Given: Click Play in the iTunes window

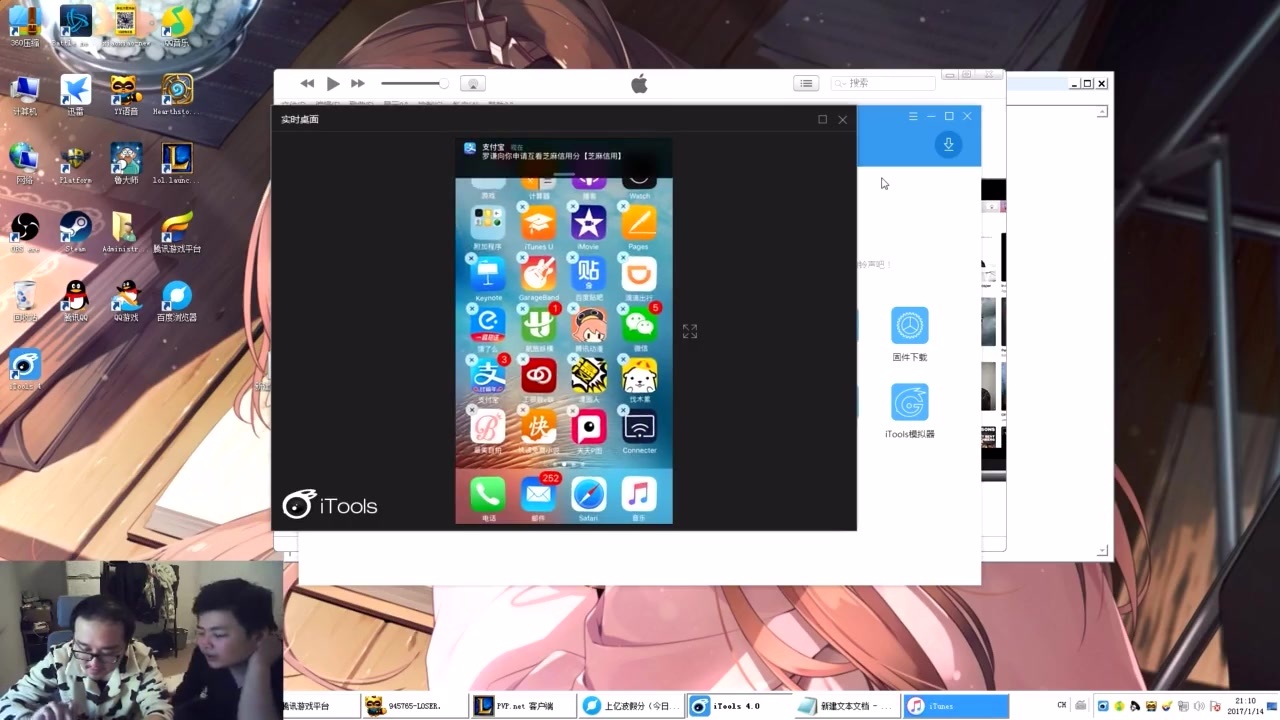Looking at the screenshot, I should point(333,84).
